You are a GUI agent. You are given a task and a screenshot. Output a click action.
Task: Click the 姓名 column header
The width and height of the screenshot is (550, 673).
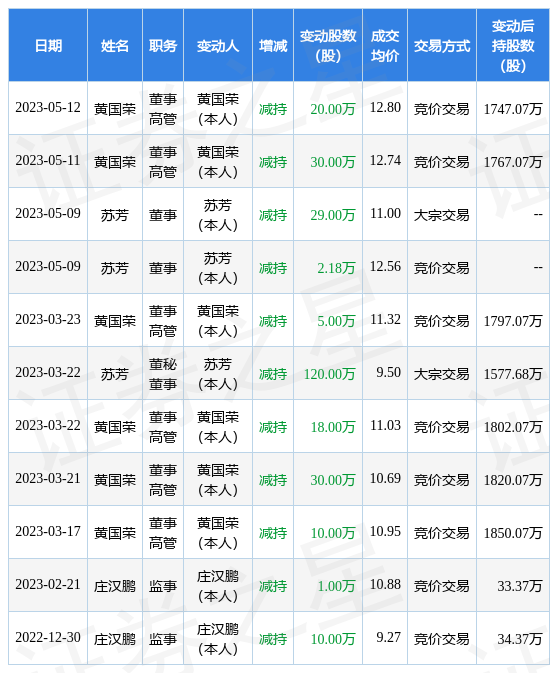(115, 45)
